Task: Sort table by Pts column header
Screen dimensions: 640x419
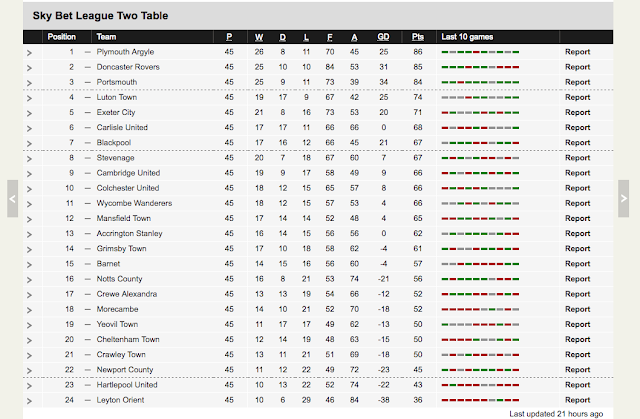Action: click(x=418, y=37)
